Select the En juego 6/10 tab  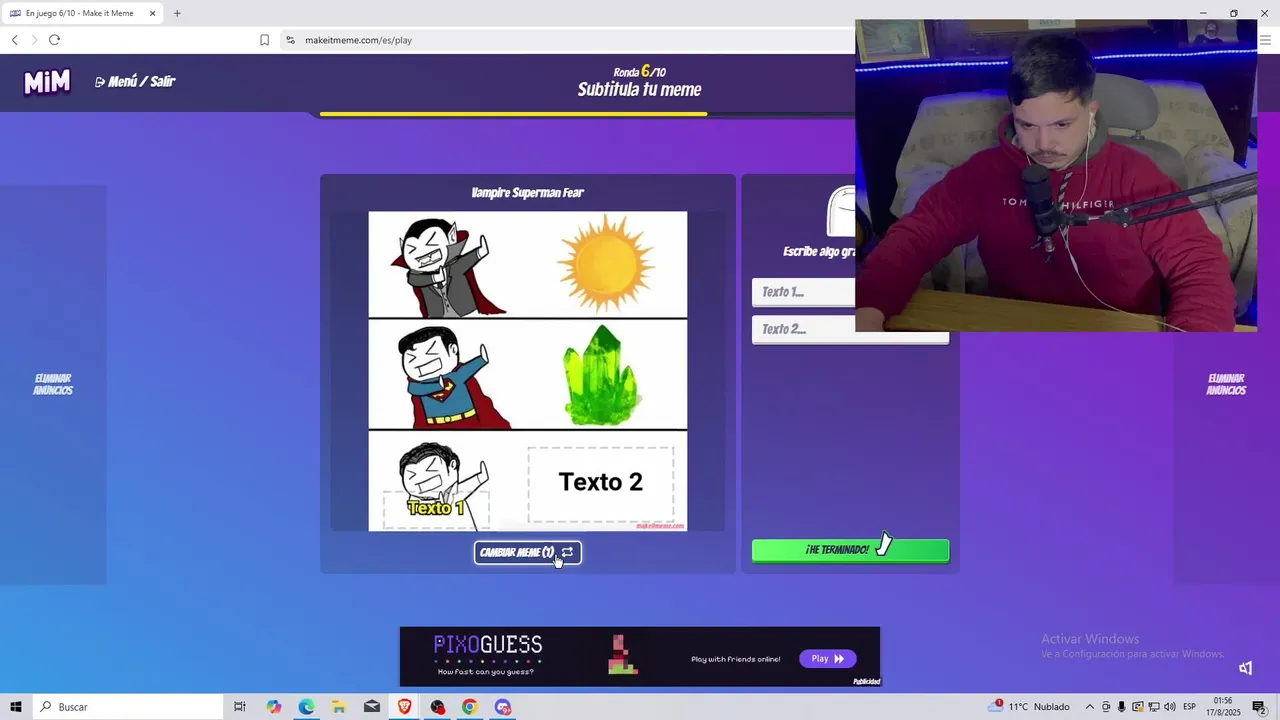(82, 13)
